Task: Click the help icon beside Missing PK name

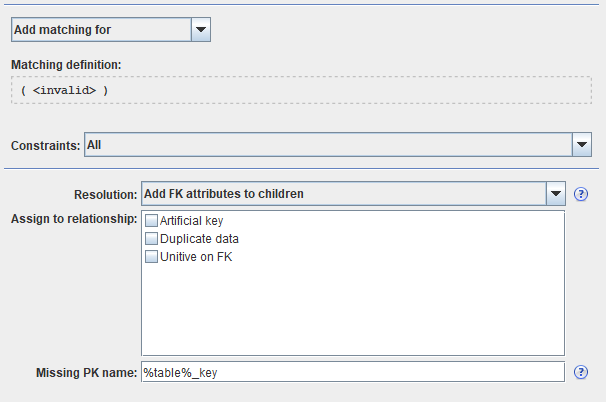Action: (x=580, y=372)
